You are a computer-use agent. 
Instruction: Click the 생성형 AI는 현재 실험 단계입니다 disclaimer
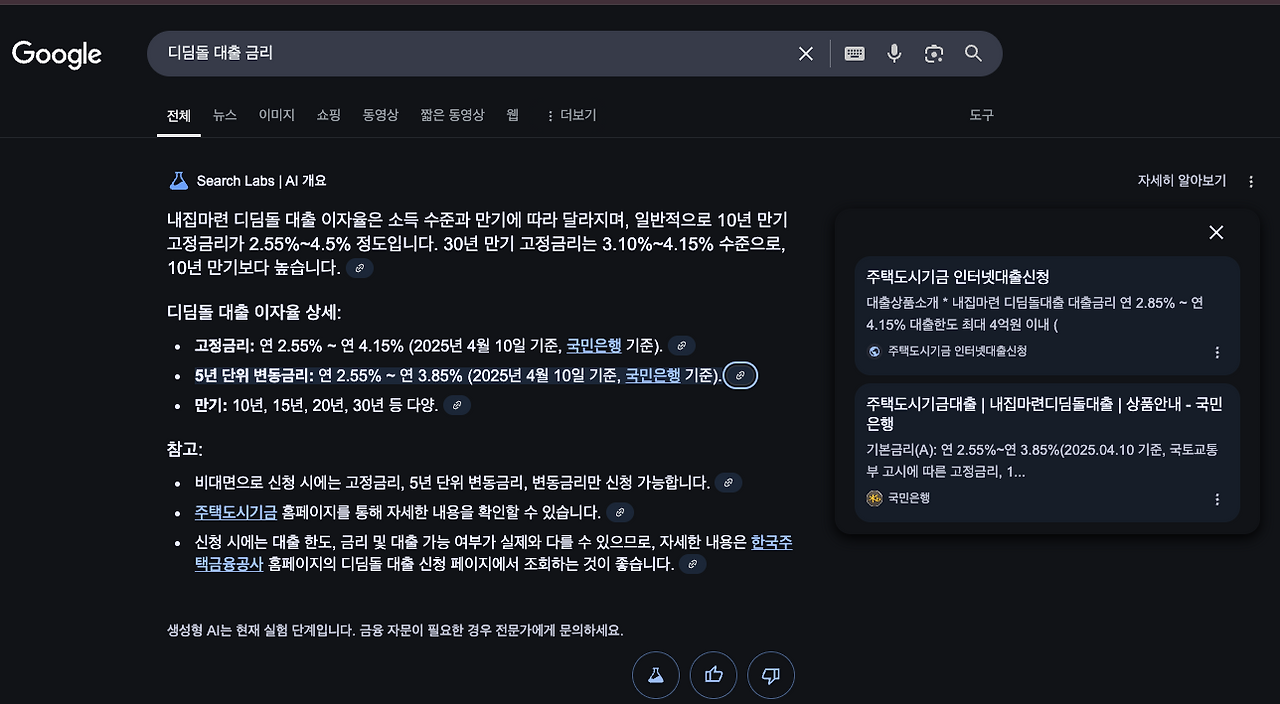[395, 631]
